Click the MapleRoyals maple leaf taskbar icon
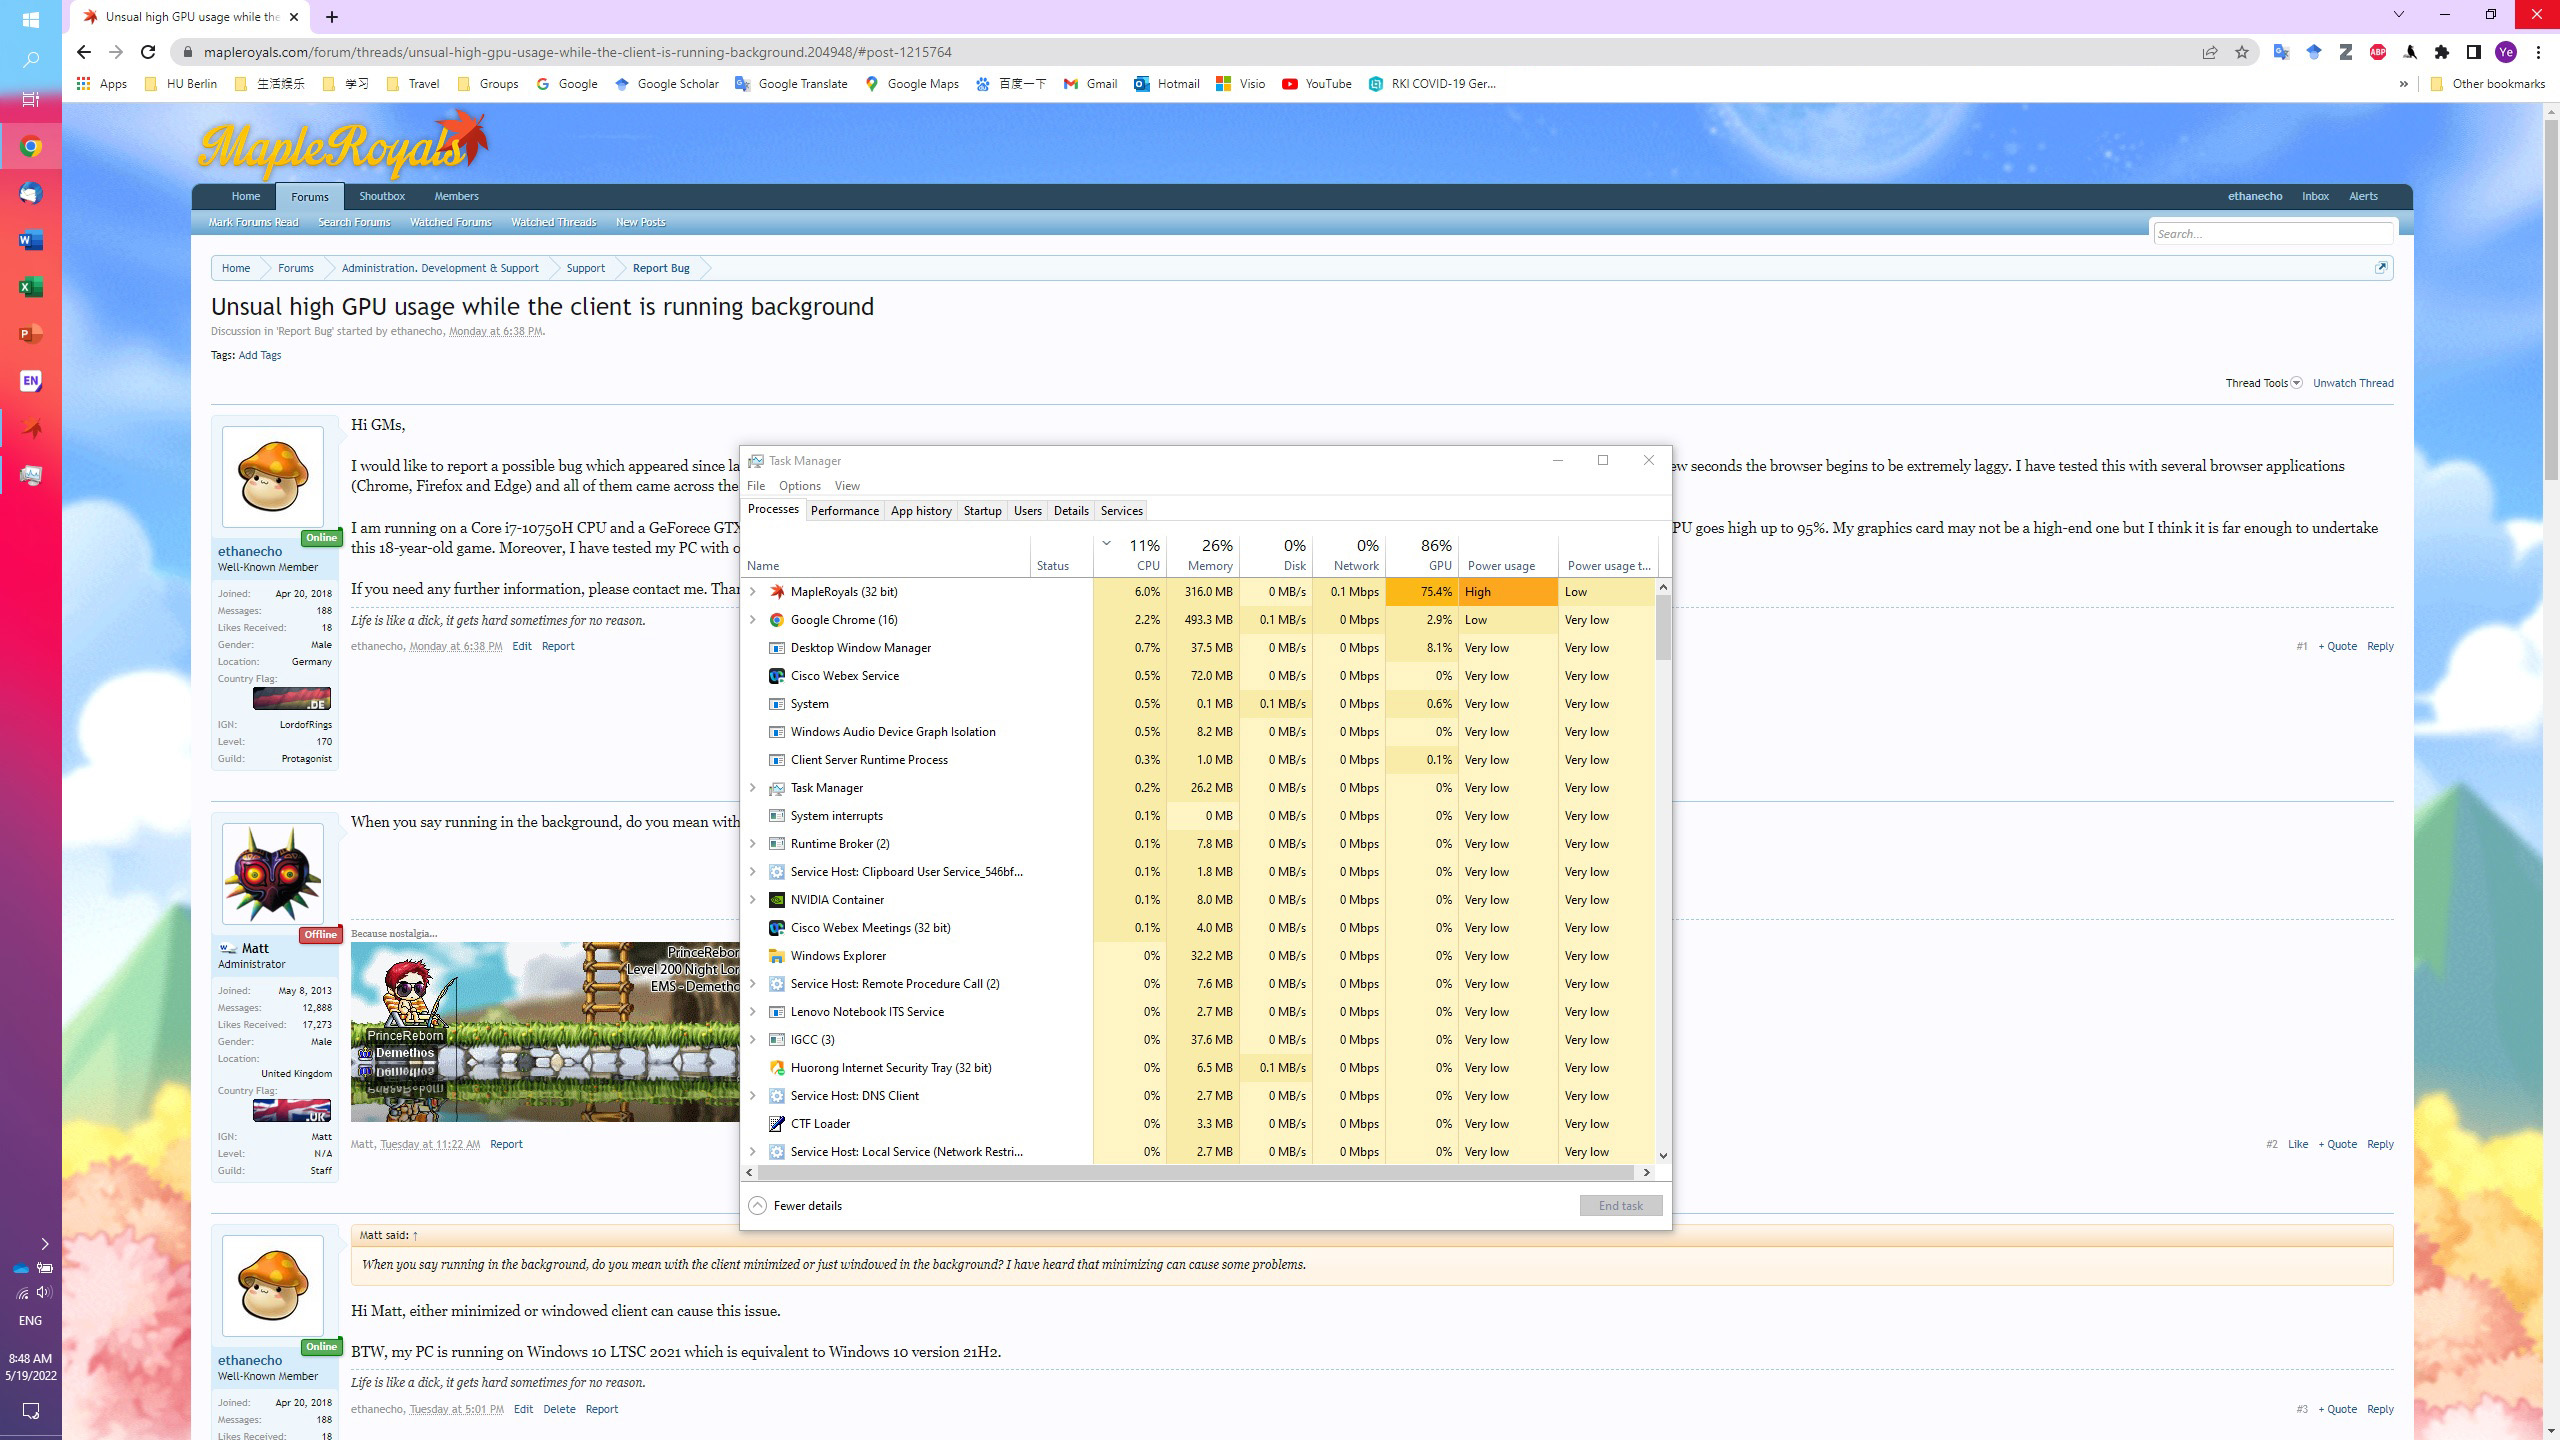This screenshot has width=2560, height=1440. coord(30,428)
